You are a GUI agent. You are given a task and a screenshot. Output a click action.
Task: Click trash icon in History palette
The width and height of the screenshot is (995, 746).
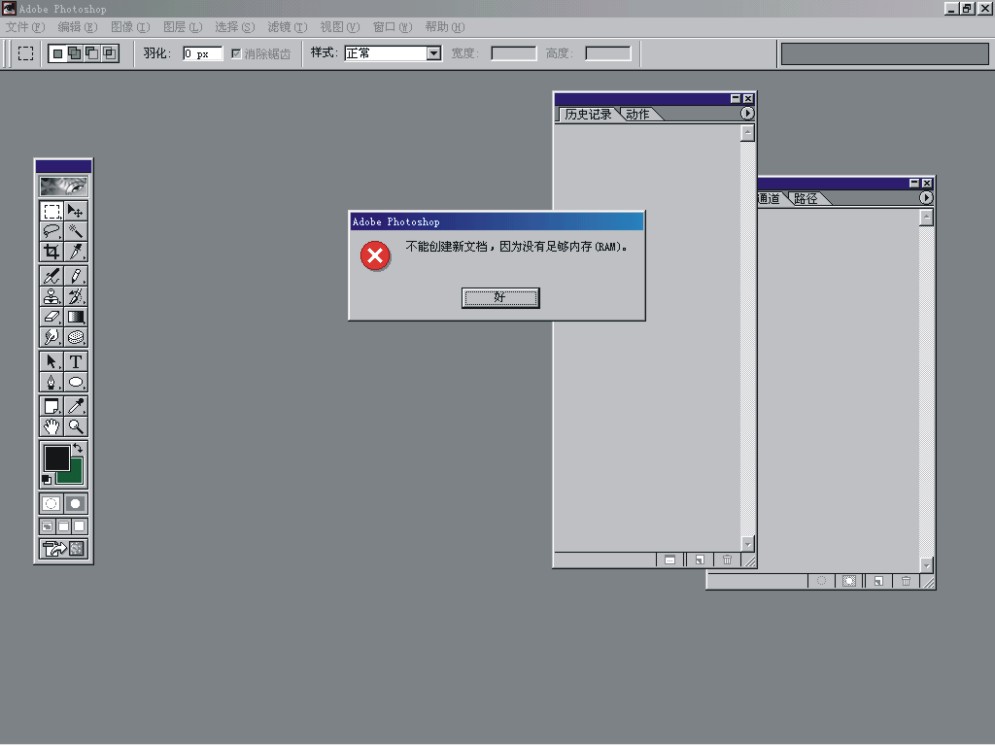coord(727,560)
